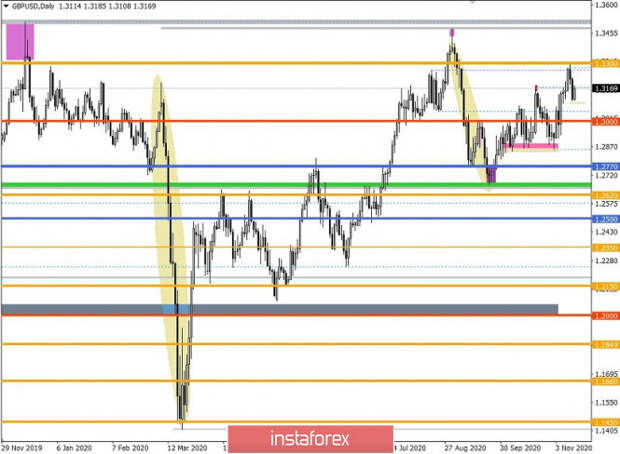
Task: Select the blue 1.2500 level price tag
Action: pyautogui.click(x=606, y=219)
